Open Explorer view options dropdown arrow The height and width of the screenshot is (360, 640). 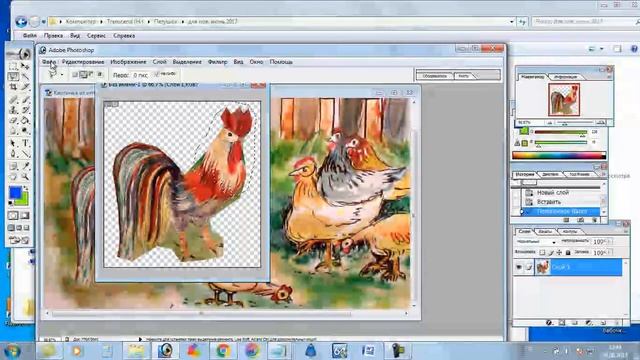602,49
